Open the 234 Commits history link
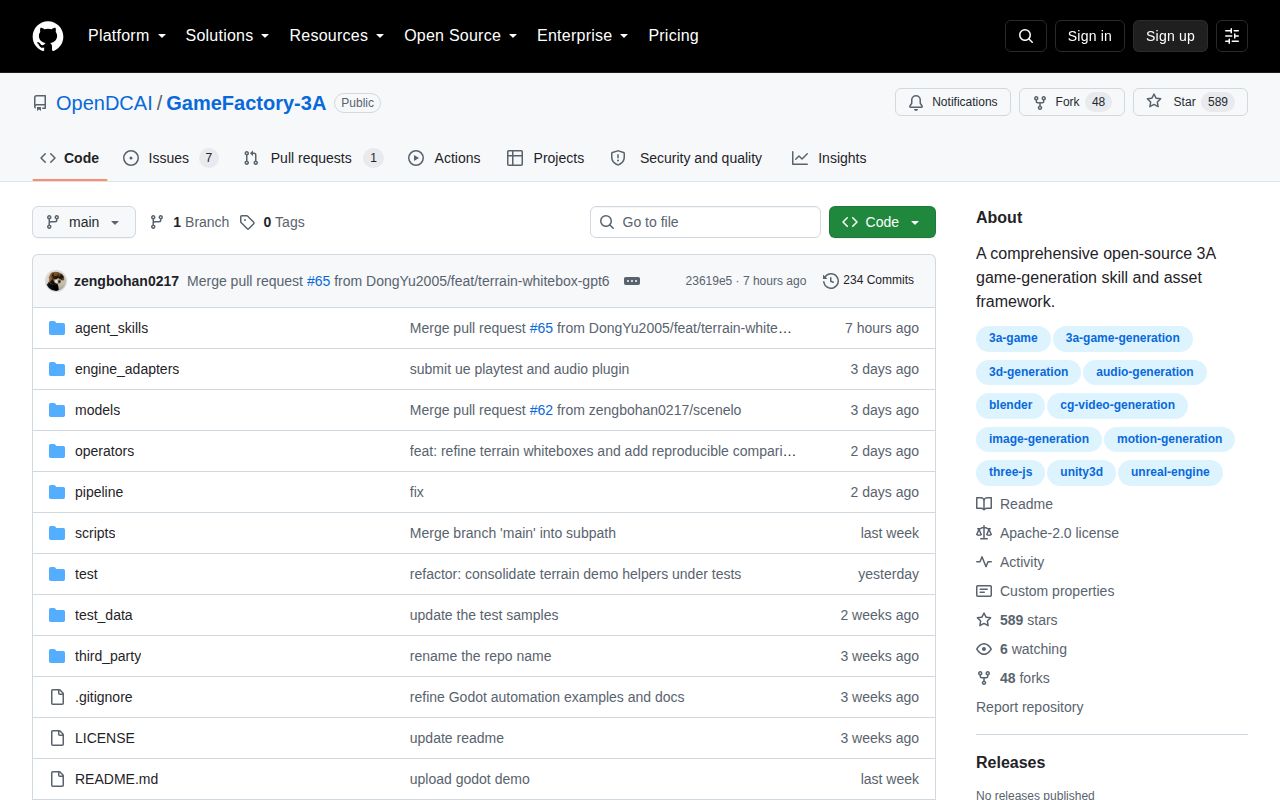 (x=868, y=280)
